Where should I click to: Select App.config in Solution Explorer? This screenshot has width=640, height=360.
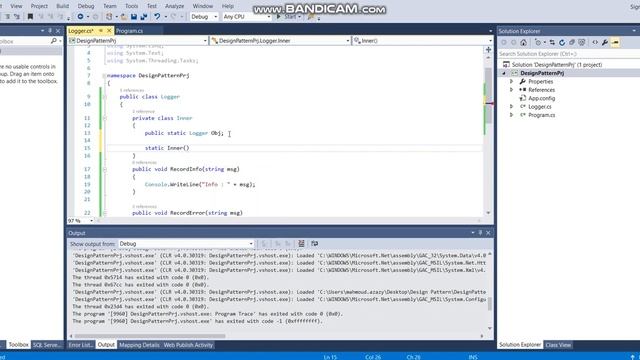[541, 98]
